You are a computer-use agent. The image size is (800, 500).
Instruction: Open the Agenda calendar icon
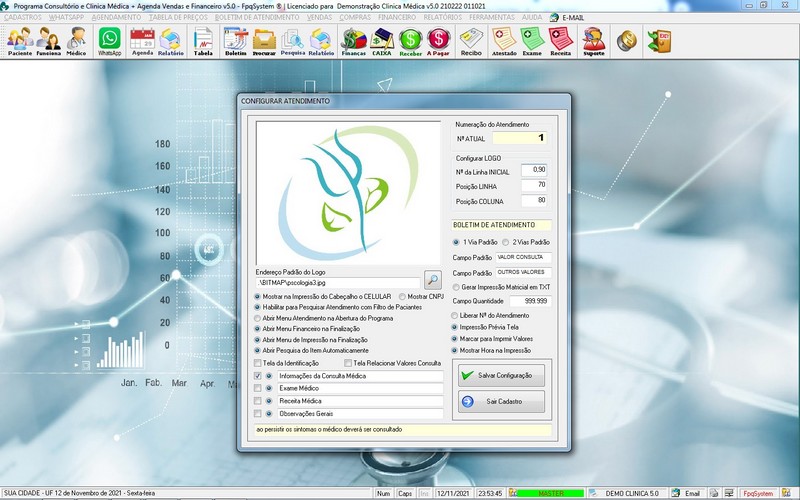[x=142, y=41]
